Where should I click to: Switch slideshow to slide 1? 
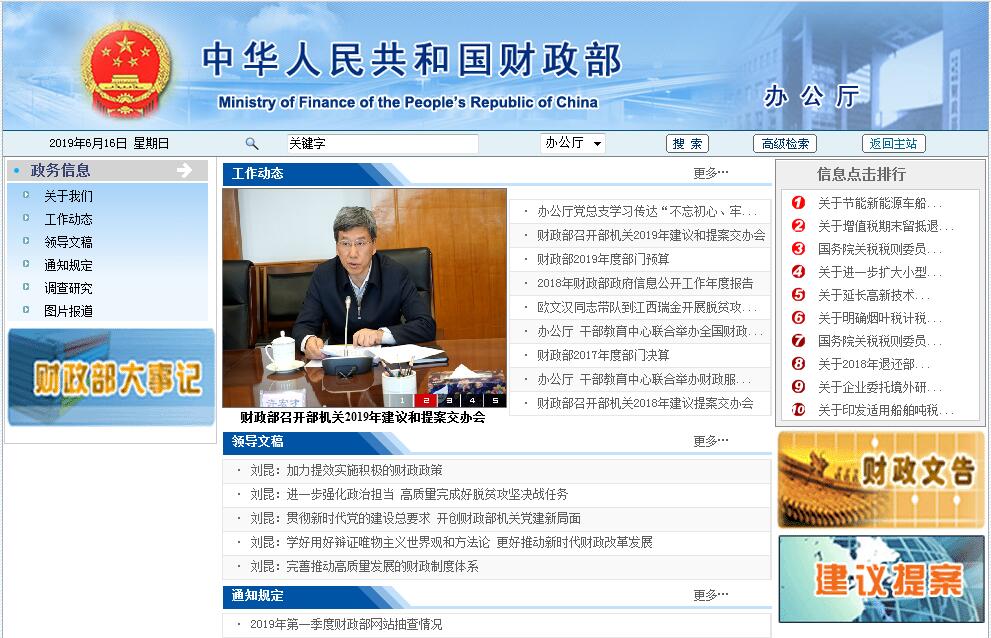[x=403, y=400]
